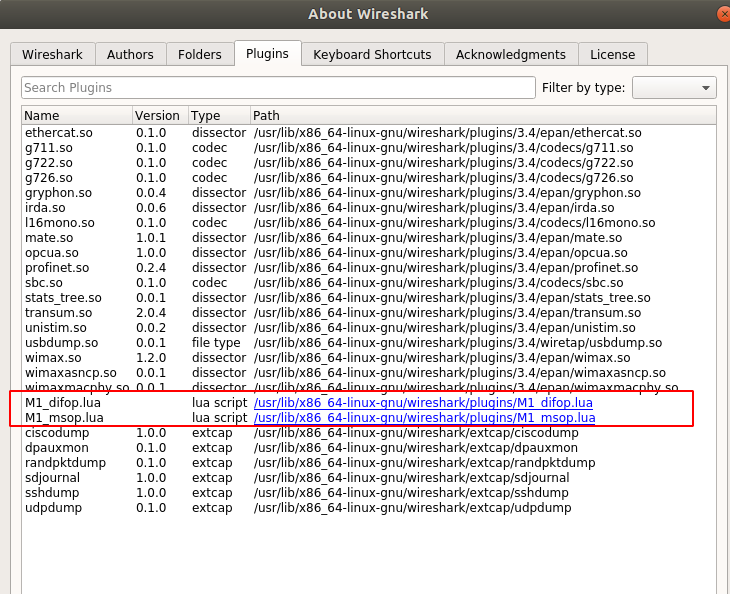Select the g711.so plugin row

pos(369,148)
